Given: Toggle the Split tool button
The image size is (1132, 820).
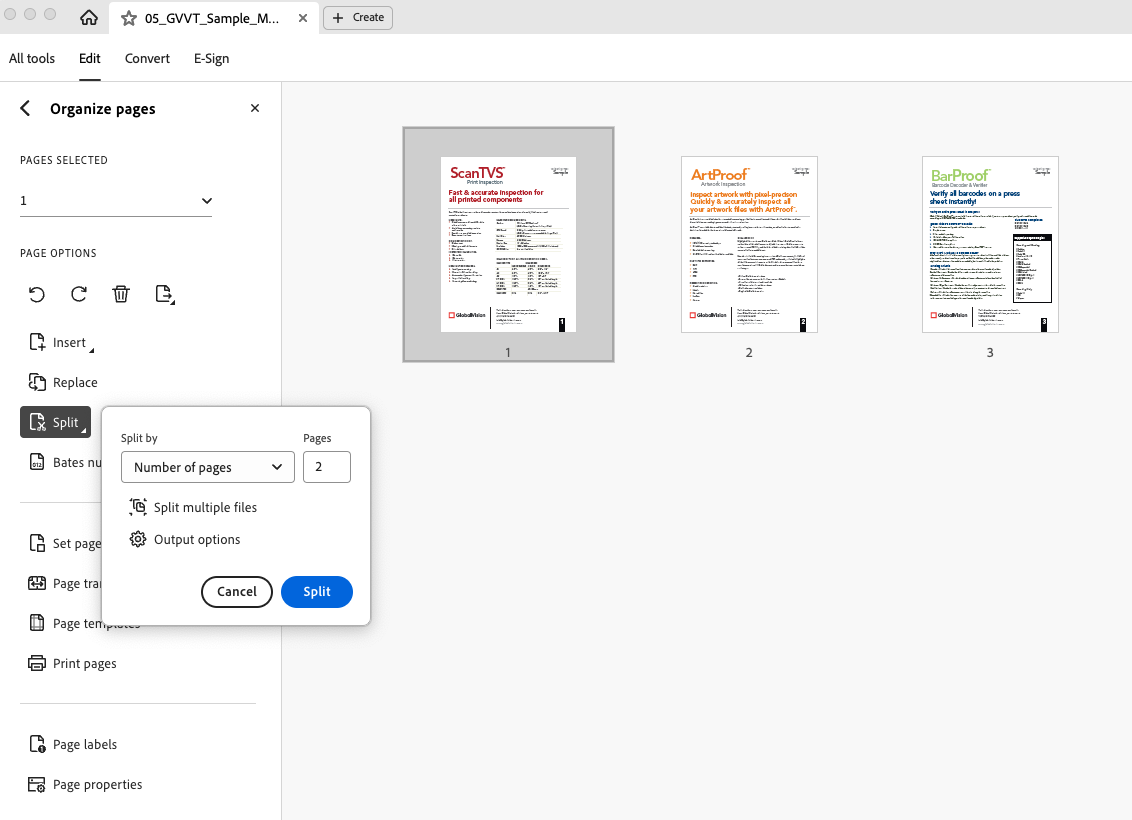Looking at the screenshot, I should pyautogui.click(x=56, y=423).
